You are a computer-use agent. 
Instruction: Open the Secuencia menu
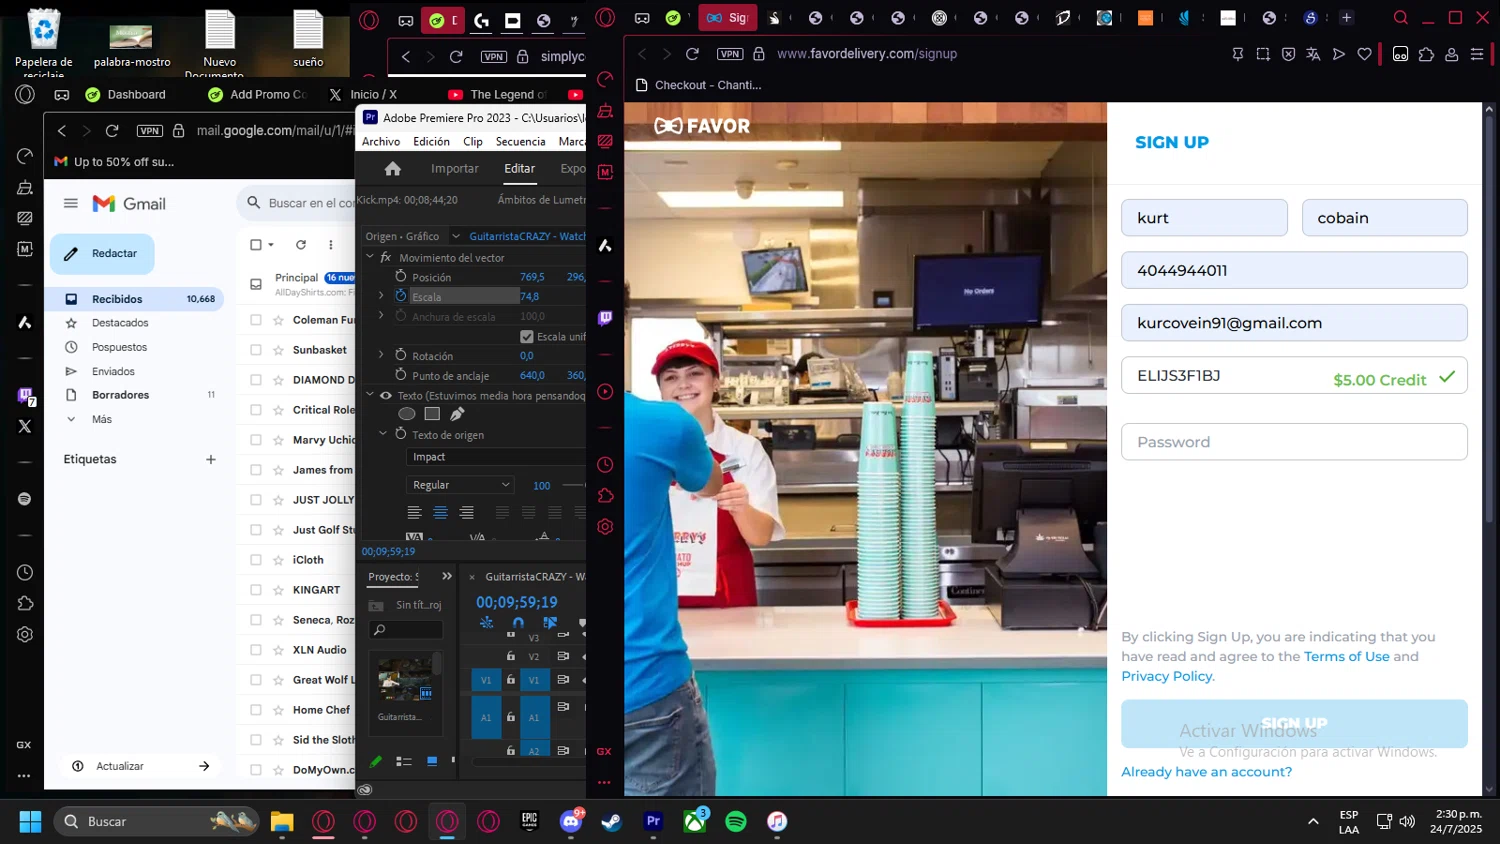(520, 142)
